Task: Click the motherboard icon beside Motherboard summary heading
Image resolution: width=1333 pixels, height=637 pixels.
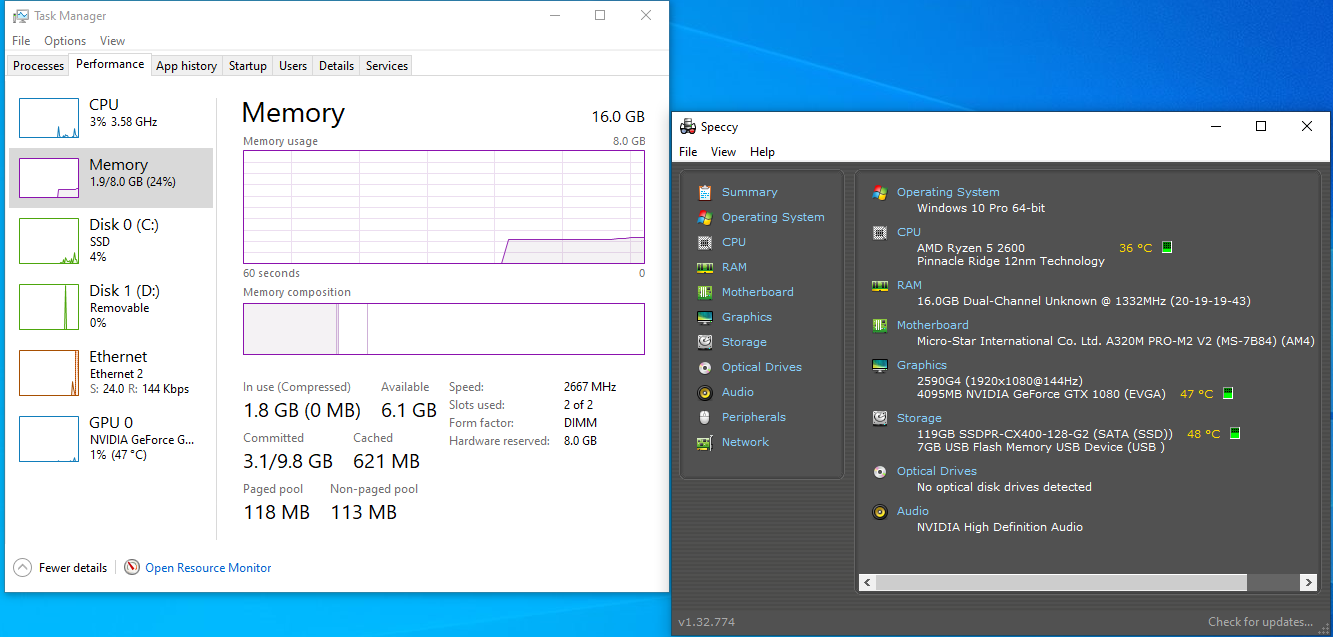Action: click(880, 325)
